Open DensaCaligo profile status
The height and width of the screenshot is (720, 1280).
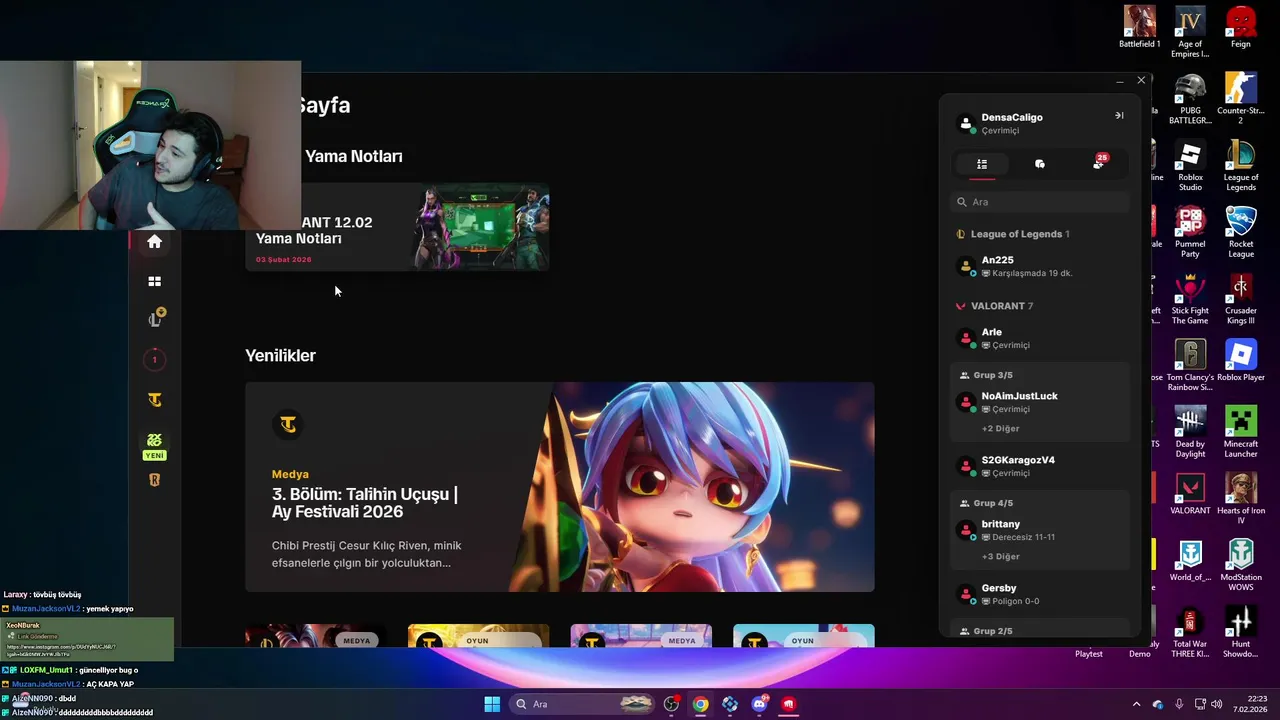tap(1012, 123)
